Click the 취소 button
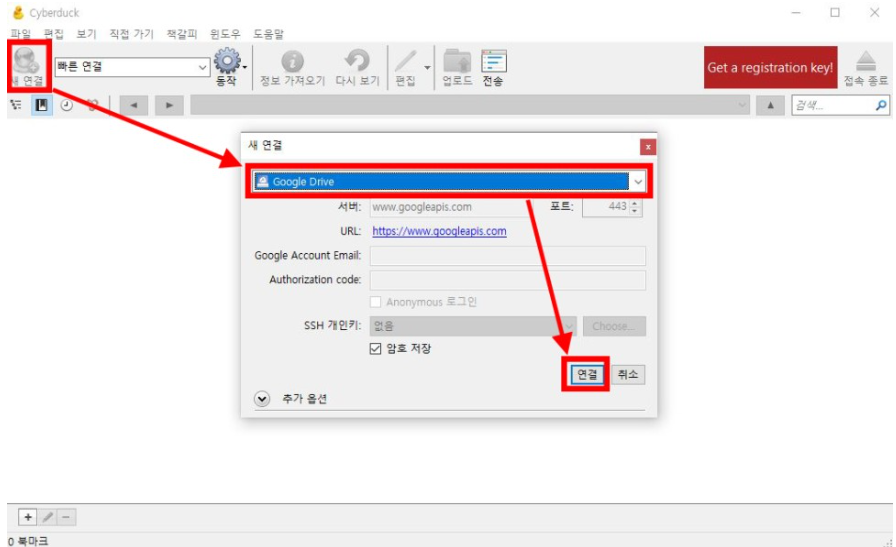The width and height of the screenshot is (896, 547). pos(628,374)
